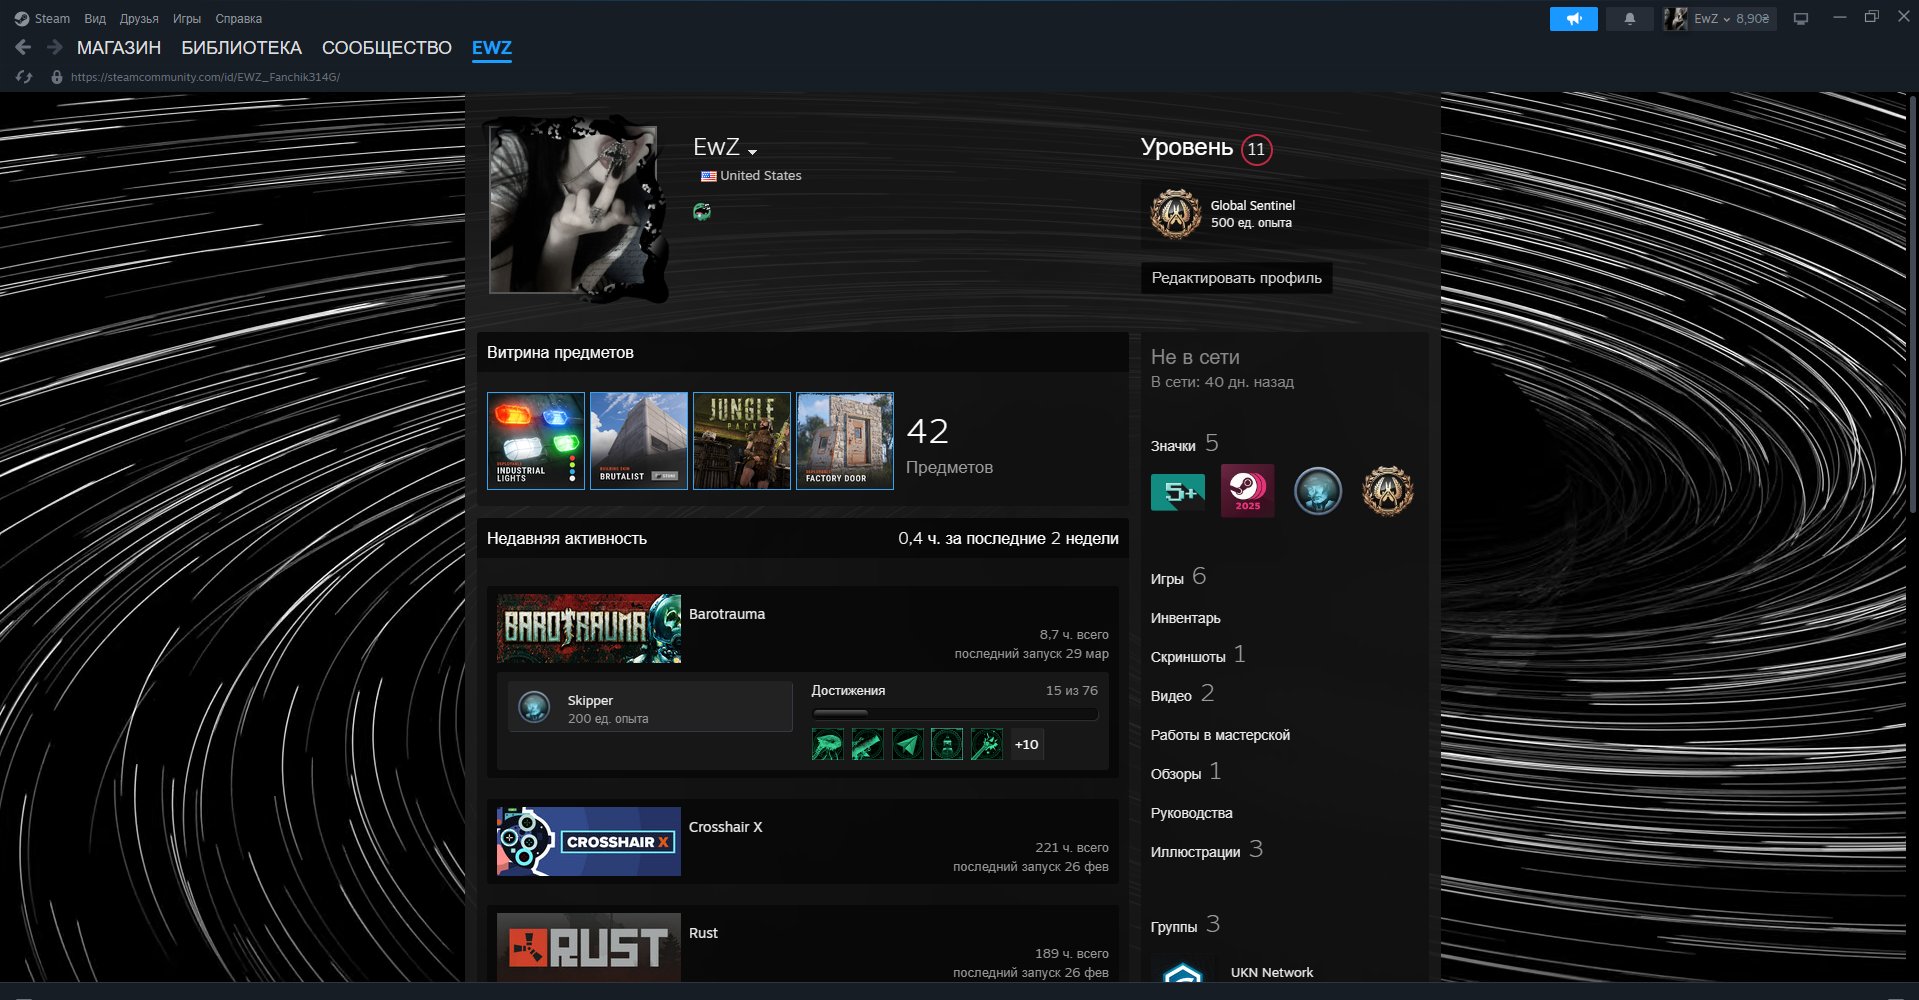This screenshot has height=1000, width=1919.
Task: Click the profile URL address text
Action: [205, 77]
